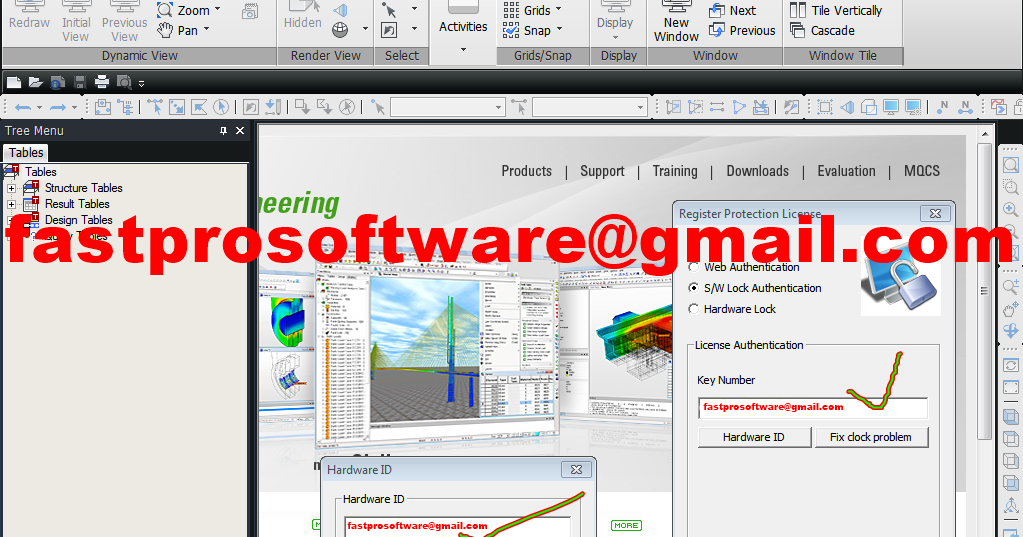This screenshot has height=537, width=1023.
Task: Select S/W Lock Authentication radio button
Action: pyautogui.click(x=694, y=288)
